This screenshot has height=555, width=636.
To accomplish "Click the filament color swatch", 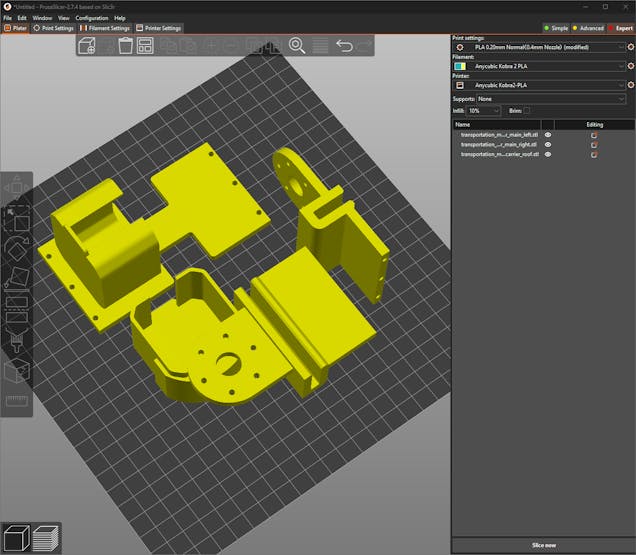I will click(x=459, y=66).
